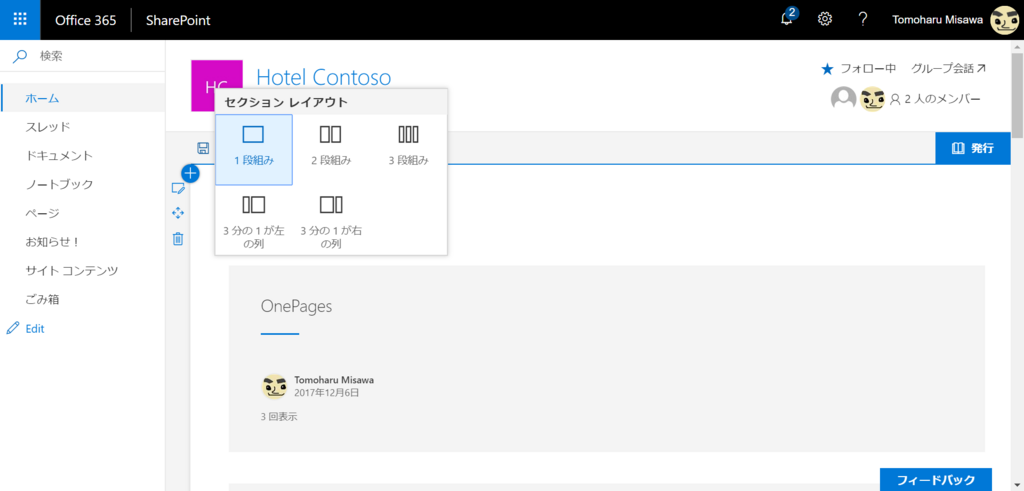Click the 3 回表示 view count text
Image resolution: width=1024 pixels, height=491 pixels.
[x=279, y=416]
